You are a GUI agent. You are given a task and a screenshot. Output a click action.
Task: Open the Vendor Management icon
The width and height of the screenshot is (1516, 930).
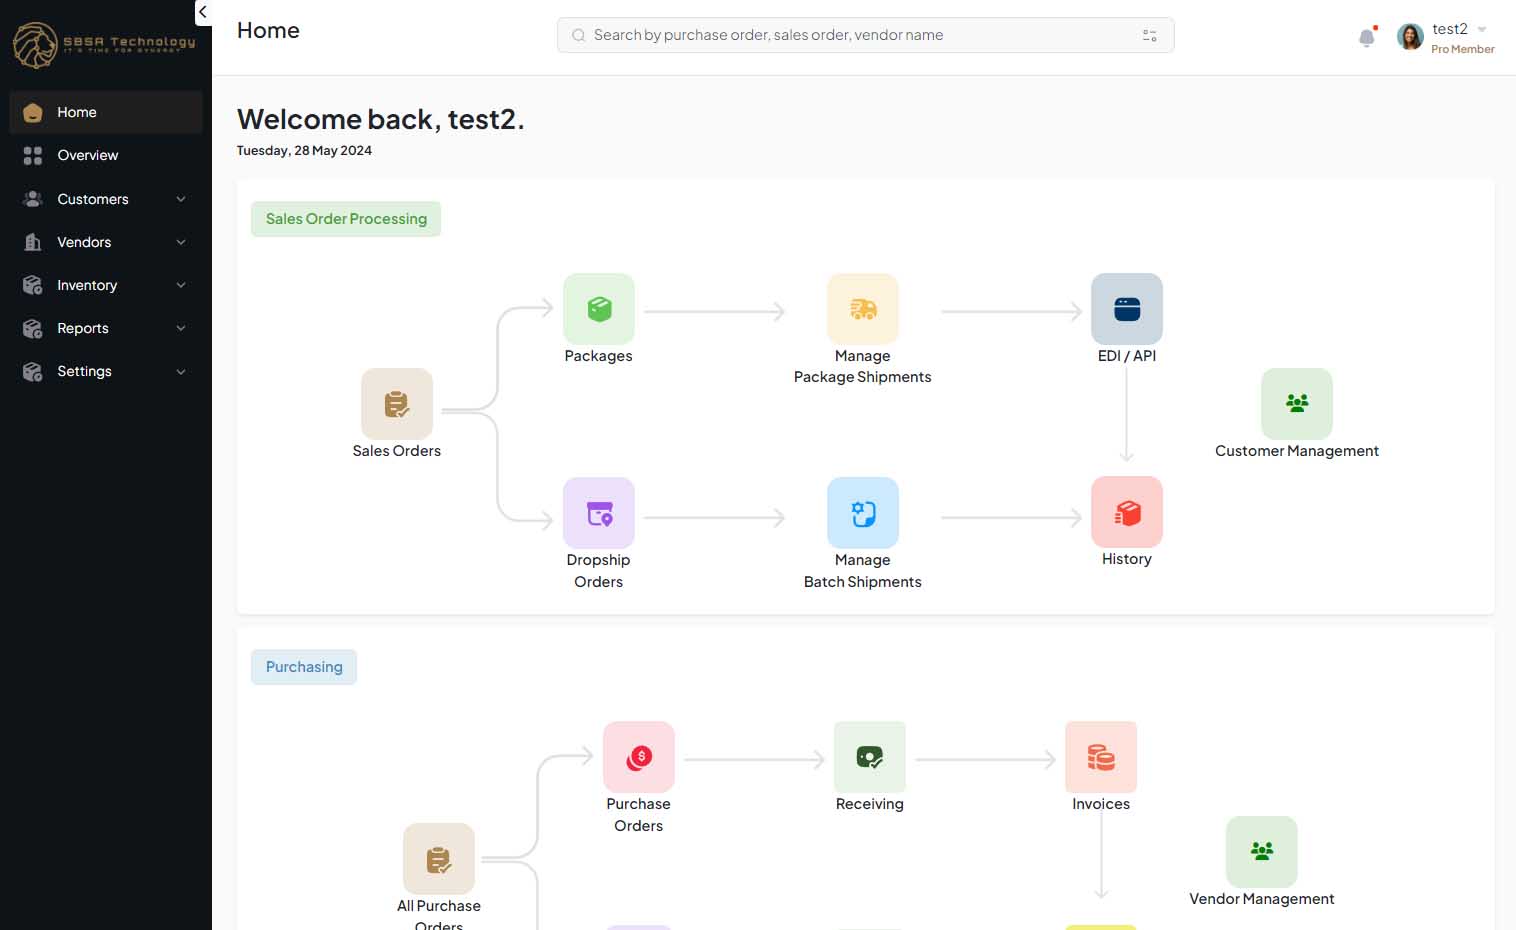click(1262, 852)
